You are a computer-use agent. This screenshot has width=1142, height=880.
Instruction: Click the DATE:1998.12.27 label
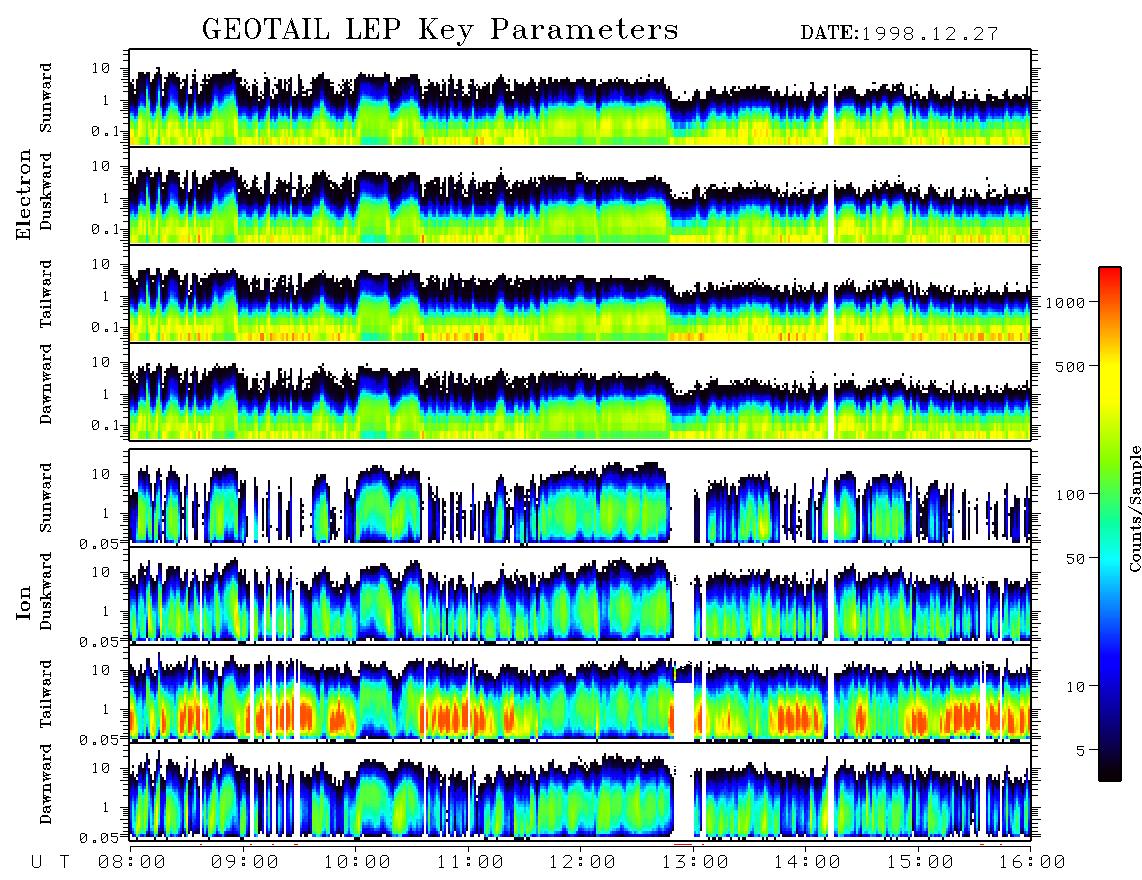click(899, 34)
